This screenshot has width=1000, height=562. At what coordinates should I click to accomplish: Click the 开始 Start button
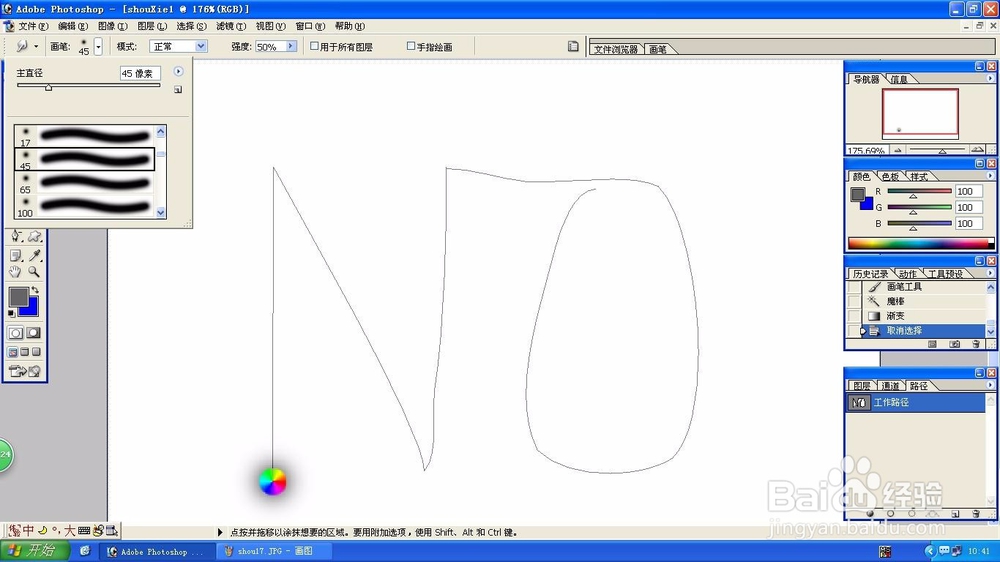click(35, 551)
